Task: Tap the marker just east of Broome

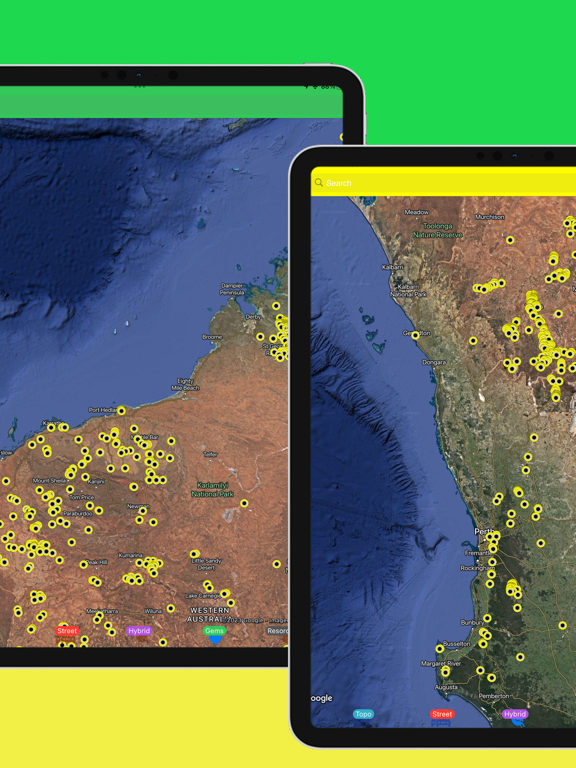Action: click(260, 337)
